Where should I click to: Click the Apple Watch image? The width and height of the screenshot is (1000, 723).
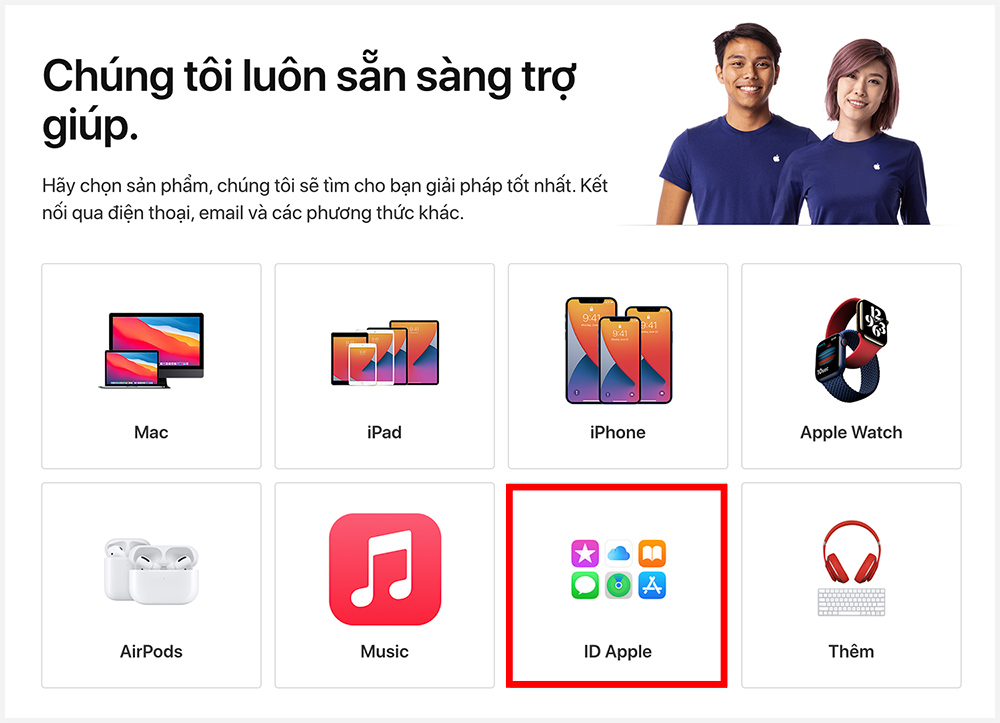tap(851, 350)
